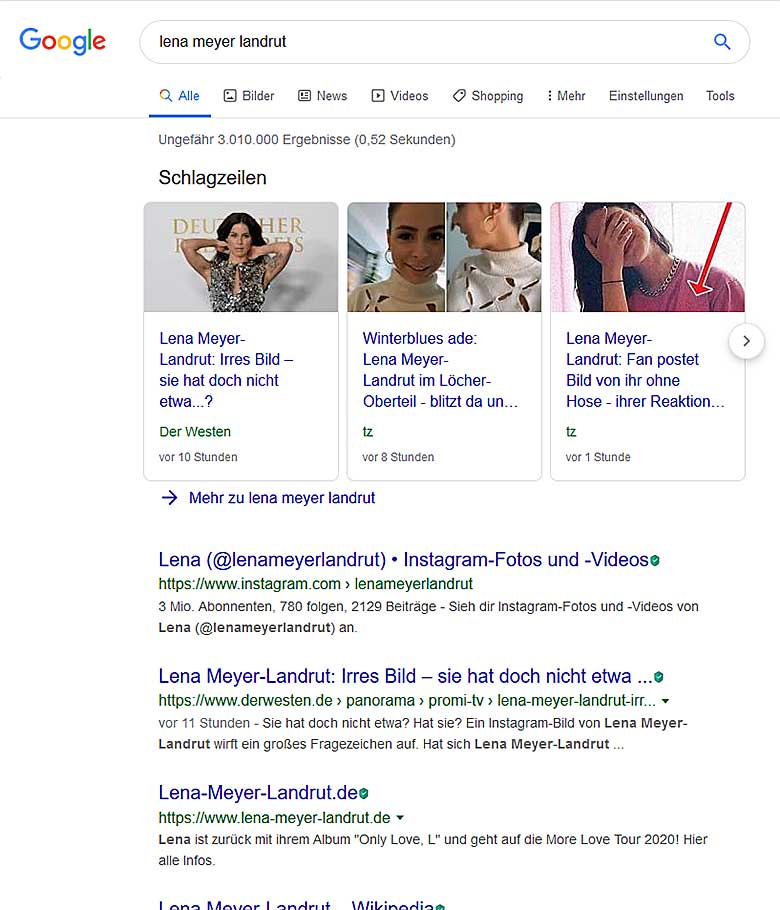Open headline Irres Bild from Der Westen
Image resolution: width=780 pixels, height=910 pixels.
226,370
